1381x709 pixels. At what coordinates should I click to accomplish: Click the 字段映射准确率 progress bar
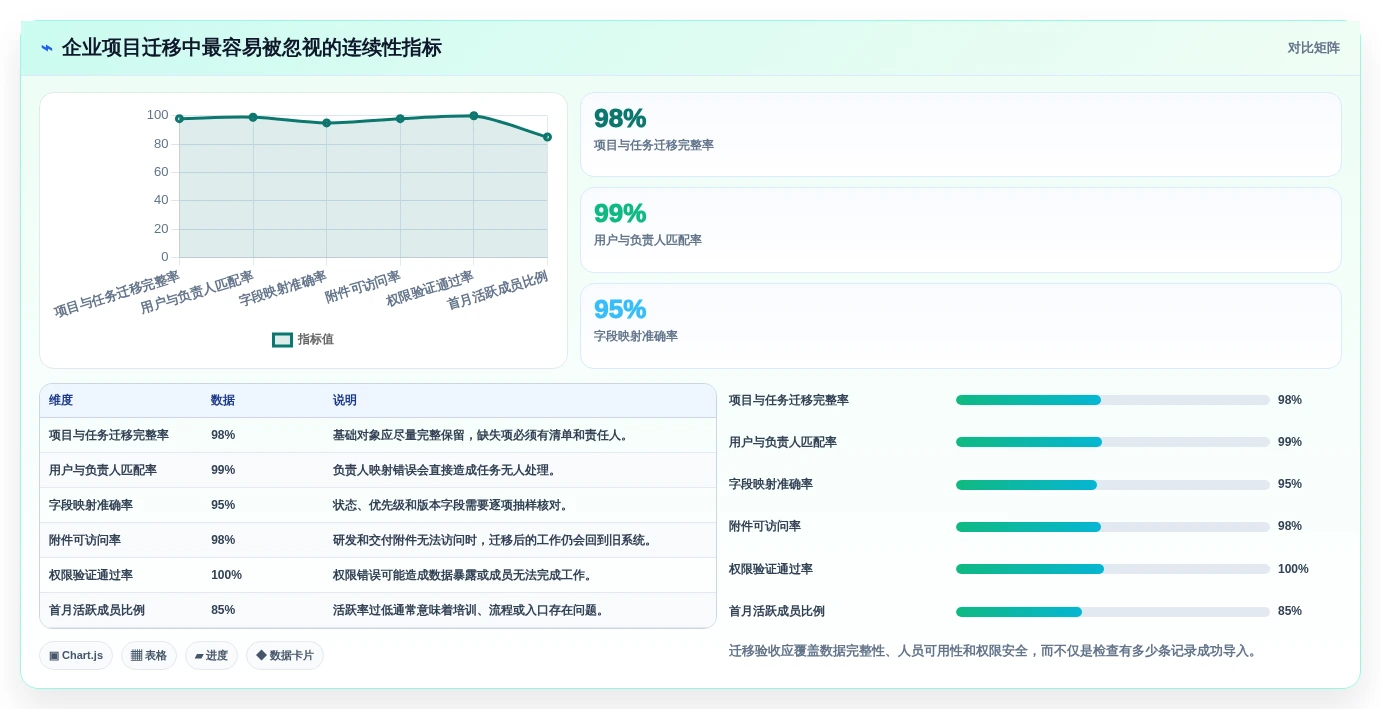pyautogui.click(x=1112, y=485)
